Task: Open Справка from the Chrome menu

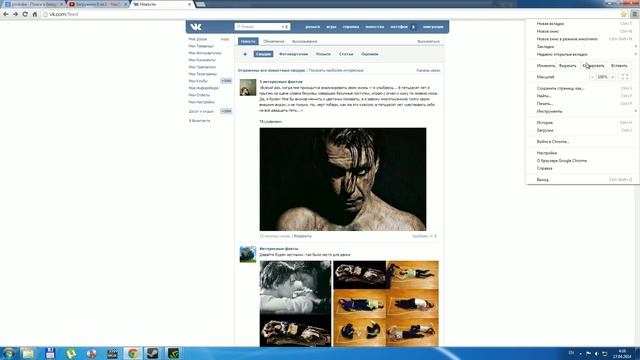Action: (x=582, y=168)
